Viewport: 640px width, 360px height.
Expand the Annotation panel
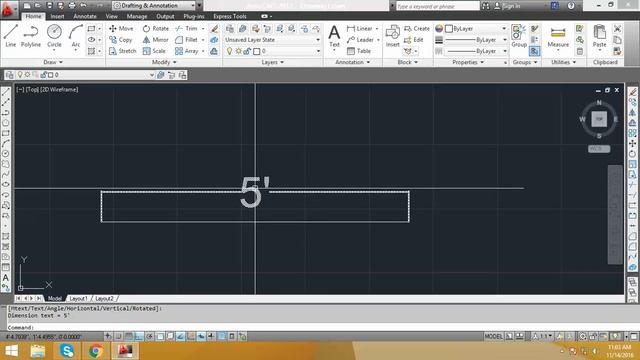coord(352,62)
